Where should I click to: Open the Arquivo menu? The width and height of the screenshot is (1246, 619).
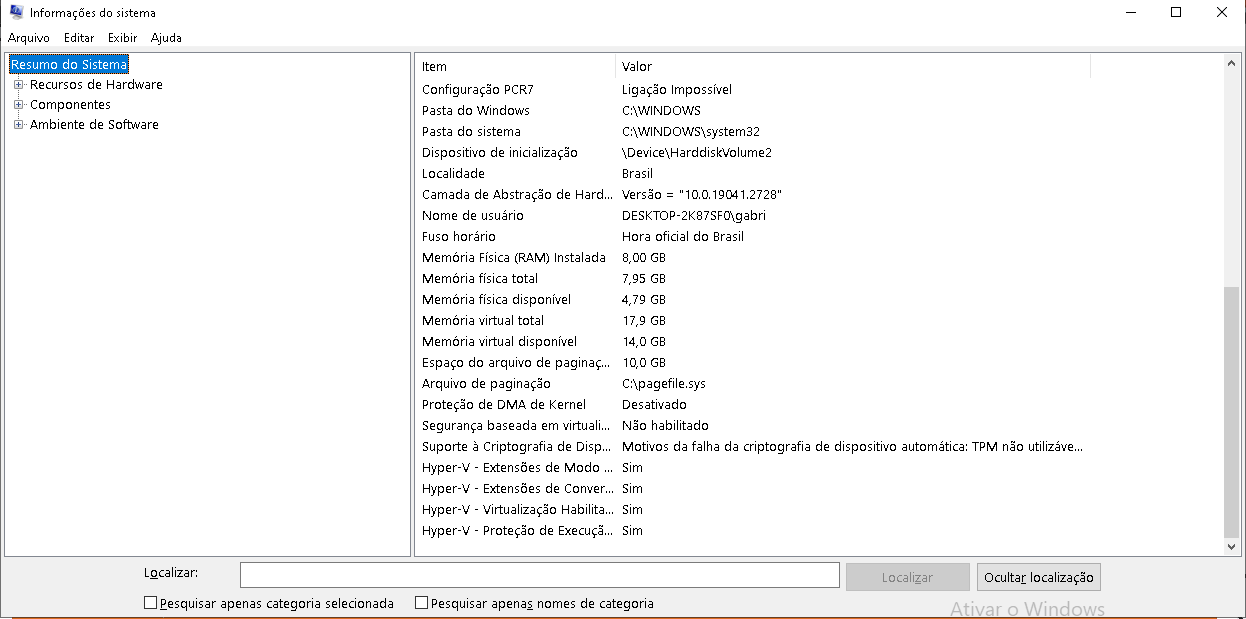click(x=29, y=38)
